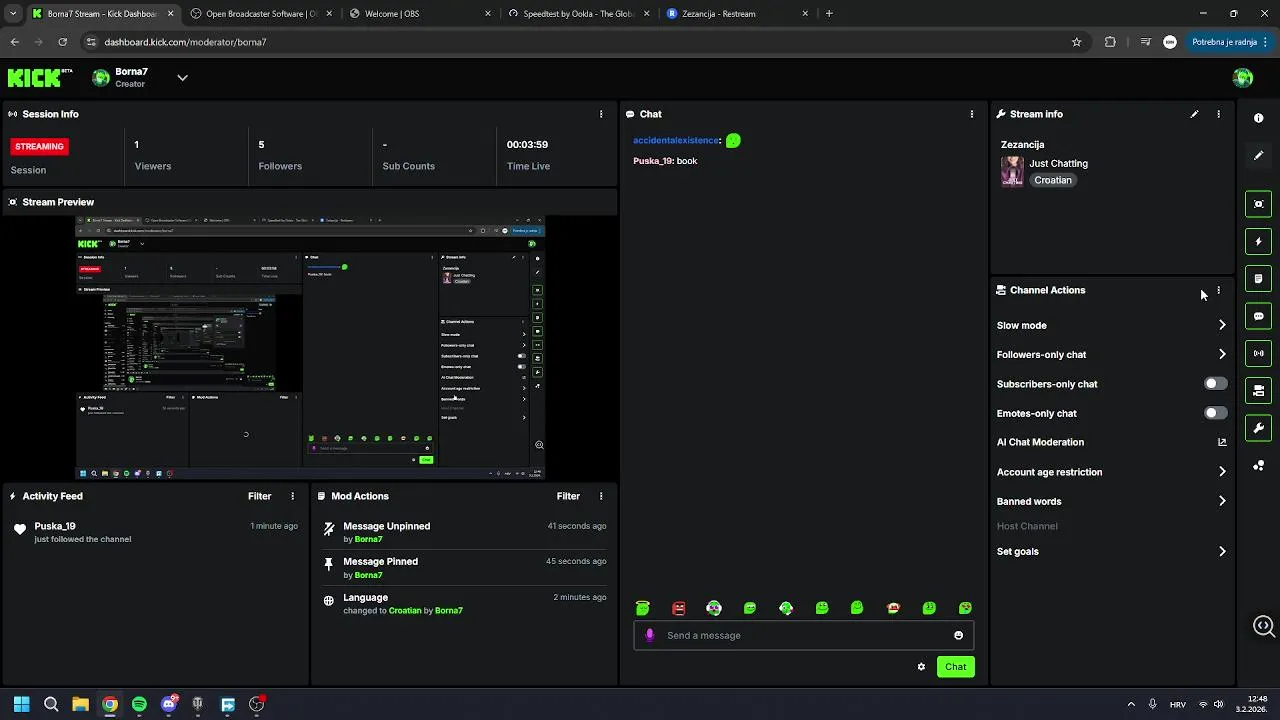This screenshot has height=720, width=1280.
Task: Open File Explorer from taskbar
Action: tap(80, 704)
